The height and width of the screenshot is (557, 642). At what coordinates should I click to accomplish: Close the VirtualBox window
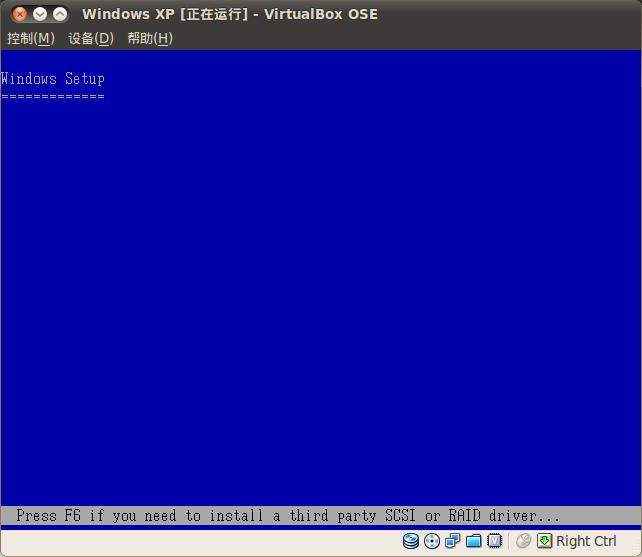pos(19,14)
